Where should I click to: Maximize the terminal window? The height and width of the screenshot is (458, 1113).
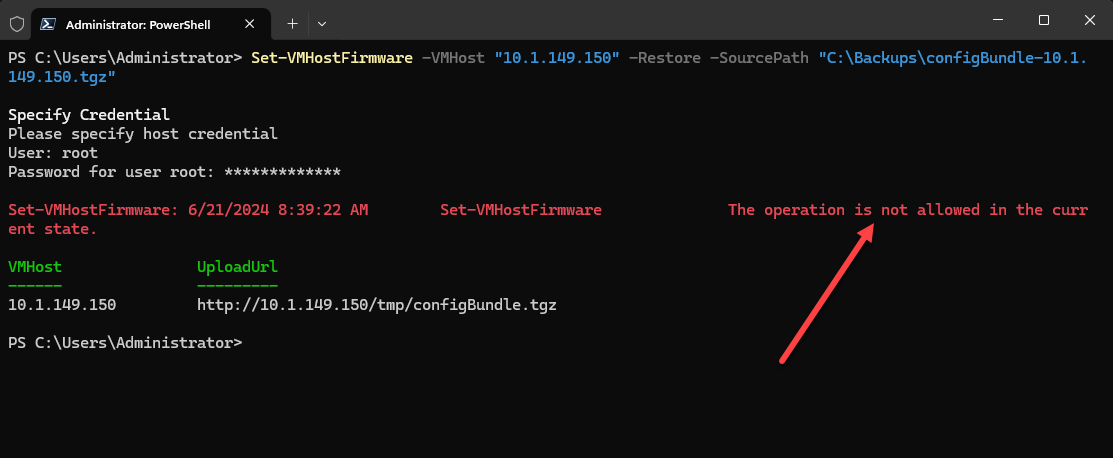point(1044,20)
